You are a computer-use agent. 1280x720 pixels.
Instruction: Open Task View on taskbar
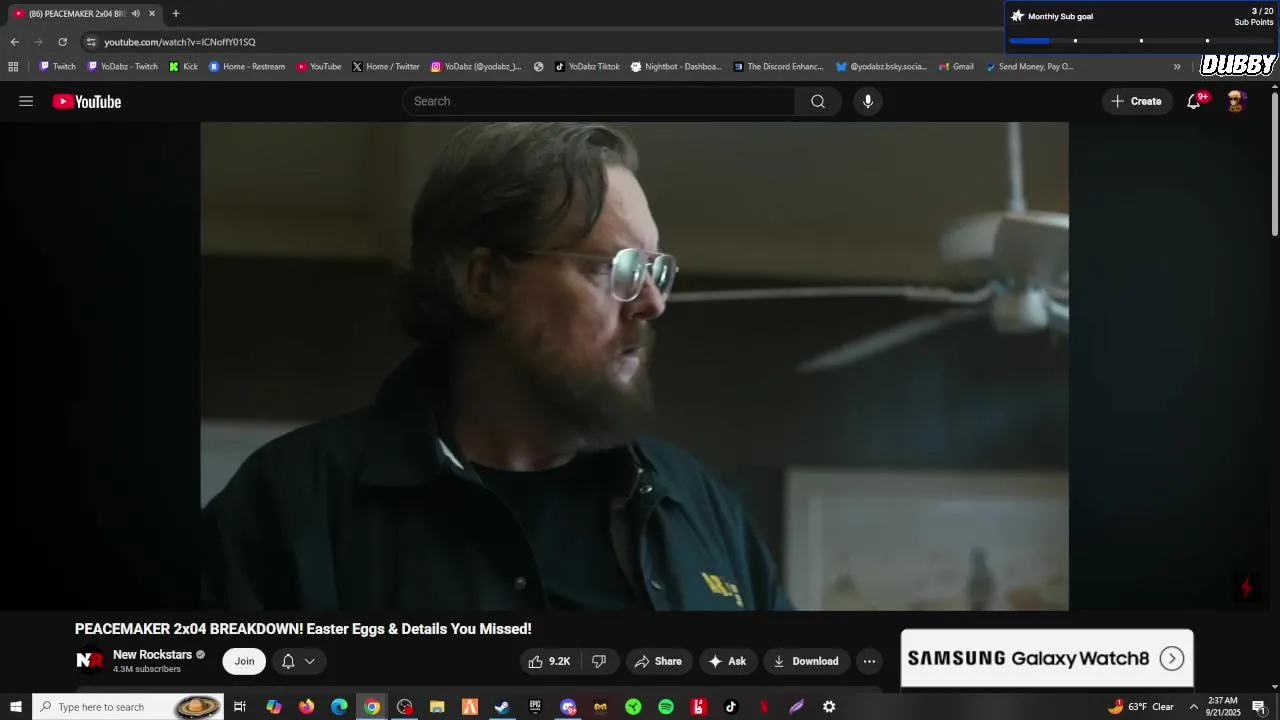pos(240,707)
